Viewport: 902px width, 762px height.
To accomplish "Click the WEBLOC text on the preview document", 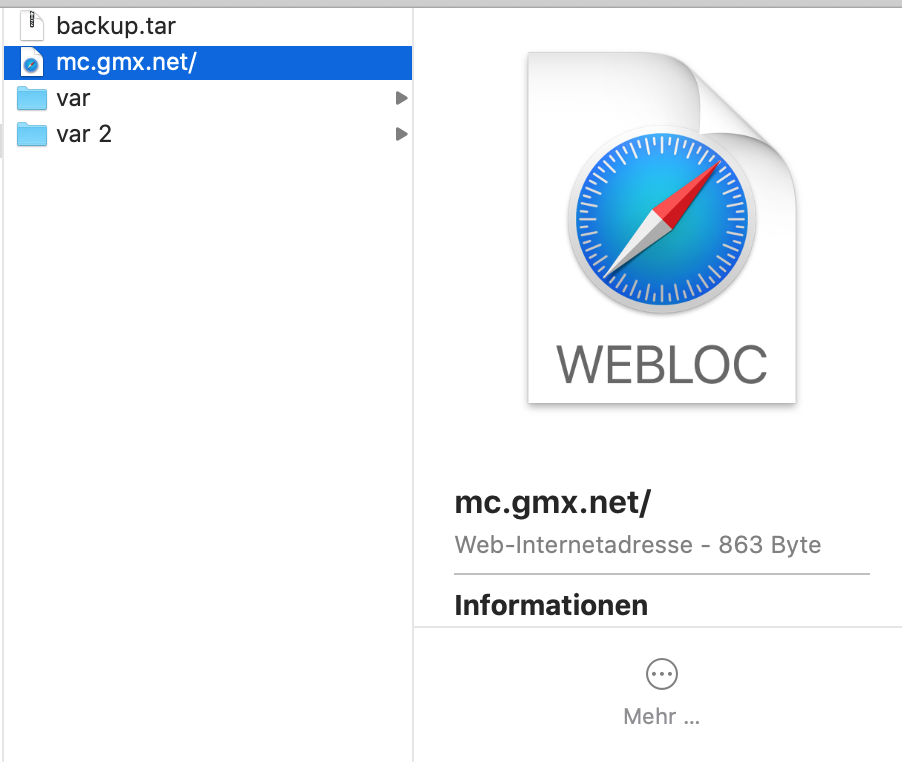I will coord(661,364).
